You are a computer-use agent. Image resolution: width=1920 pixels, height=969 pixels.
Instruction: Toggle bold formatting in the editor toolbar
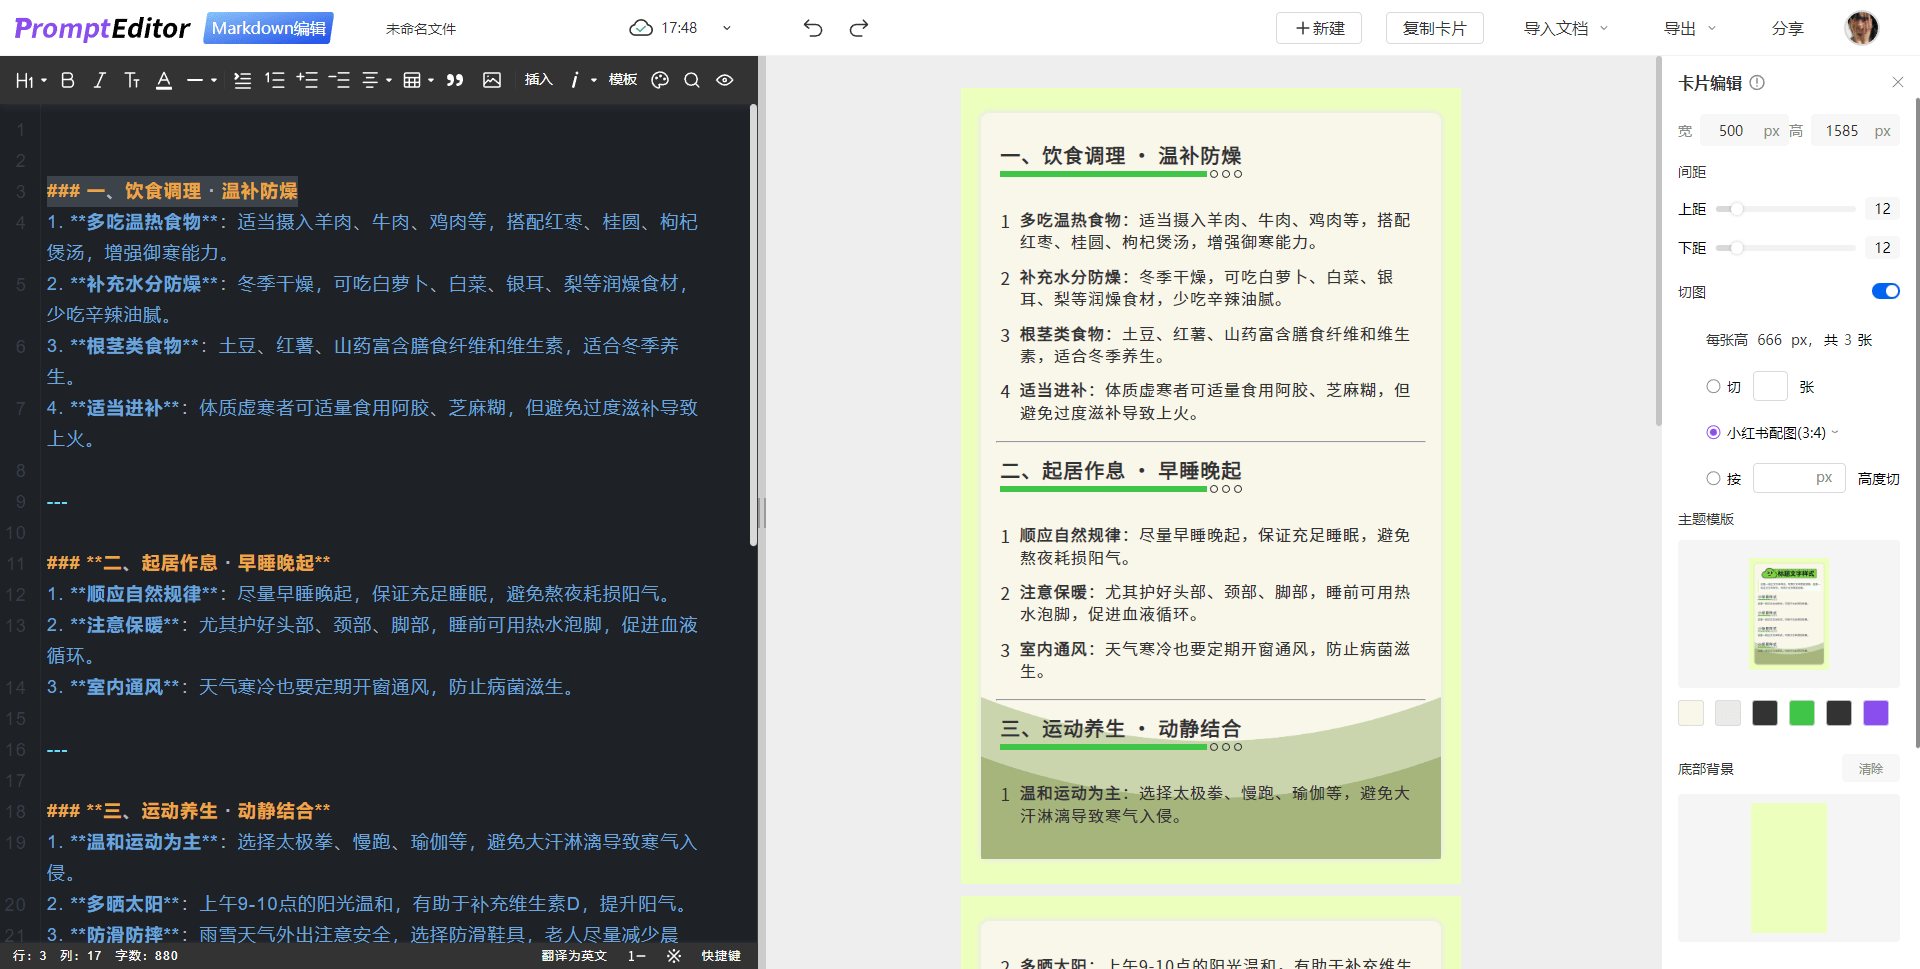point(68,80)
